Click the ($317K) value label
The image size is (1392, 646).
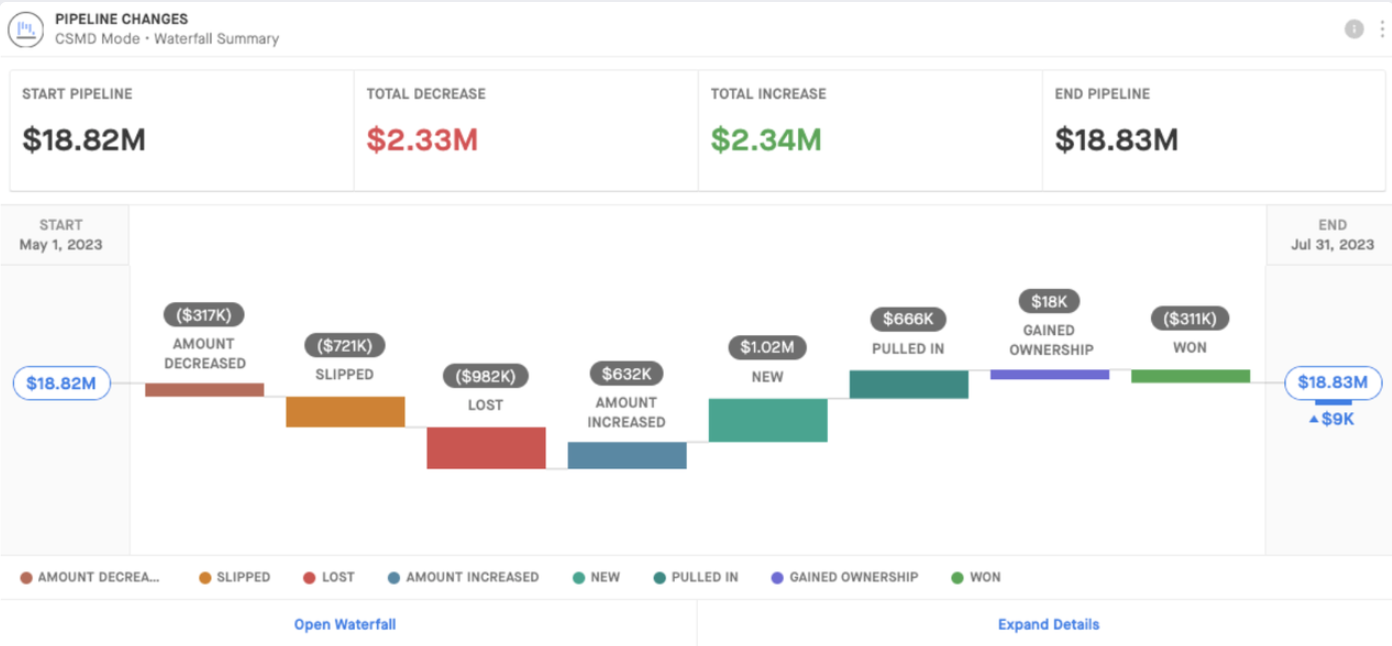(204, 315)
